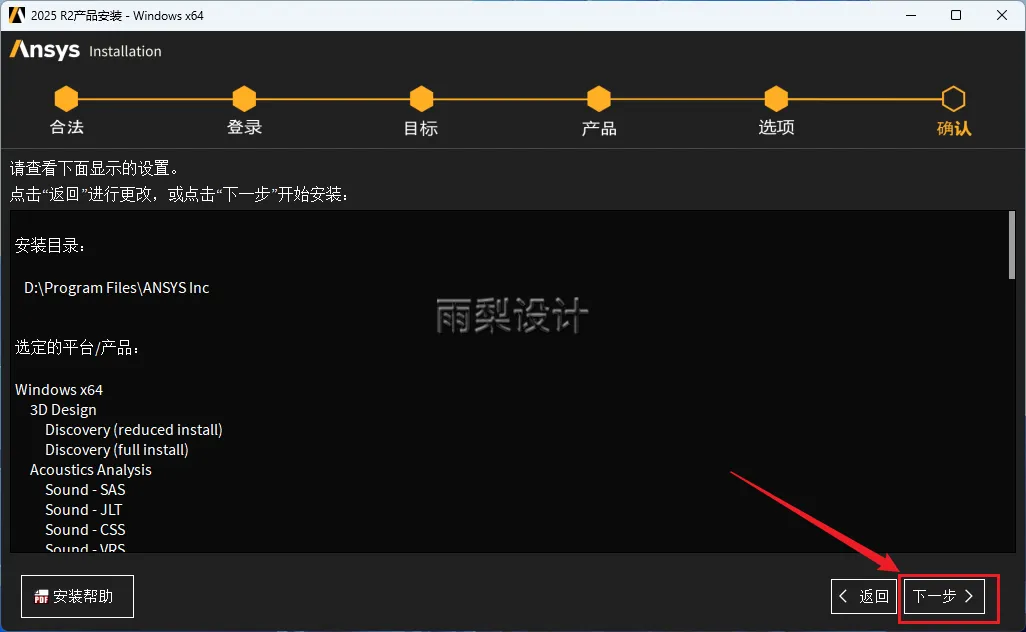Click the Ansys app icon in title bar
This screenshot has height=632, width=1026.
(16, 15)
